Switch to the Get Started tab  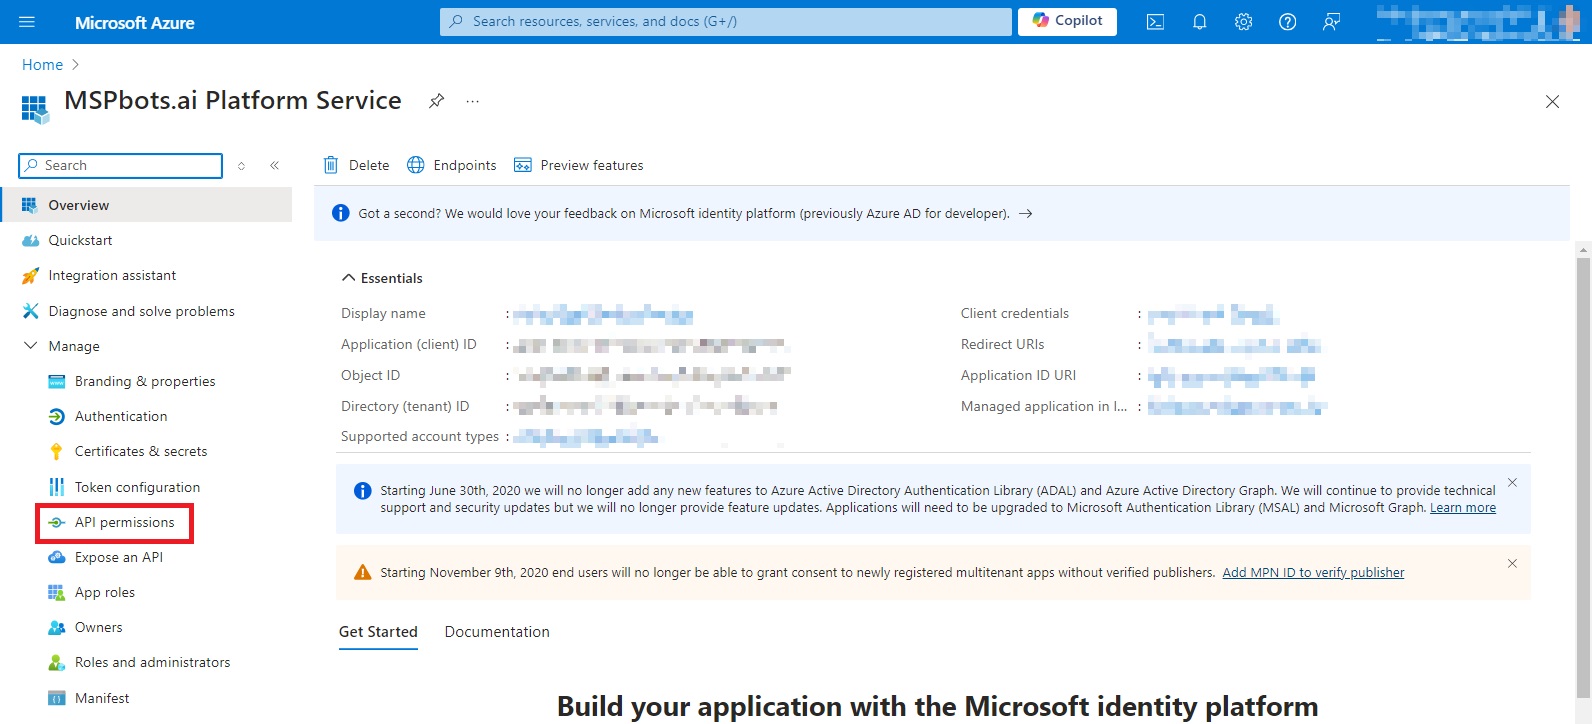pos(378,632)
